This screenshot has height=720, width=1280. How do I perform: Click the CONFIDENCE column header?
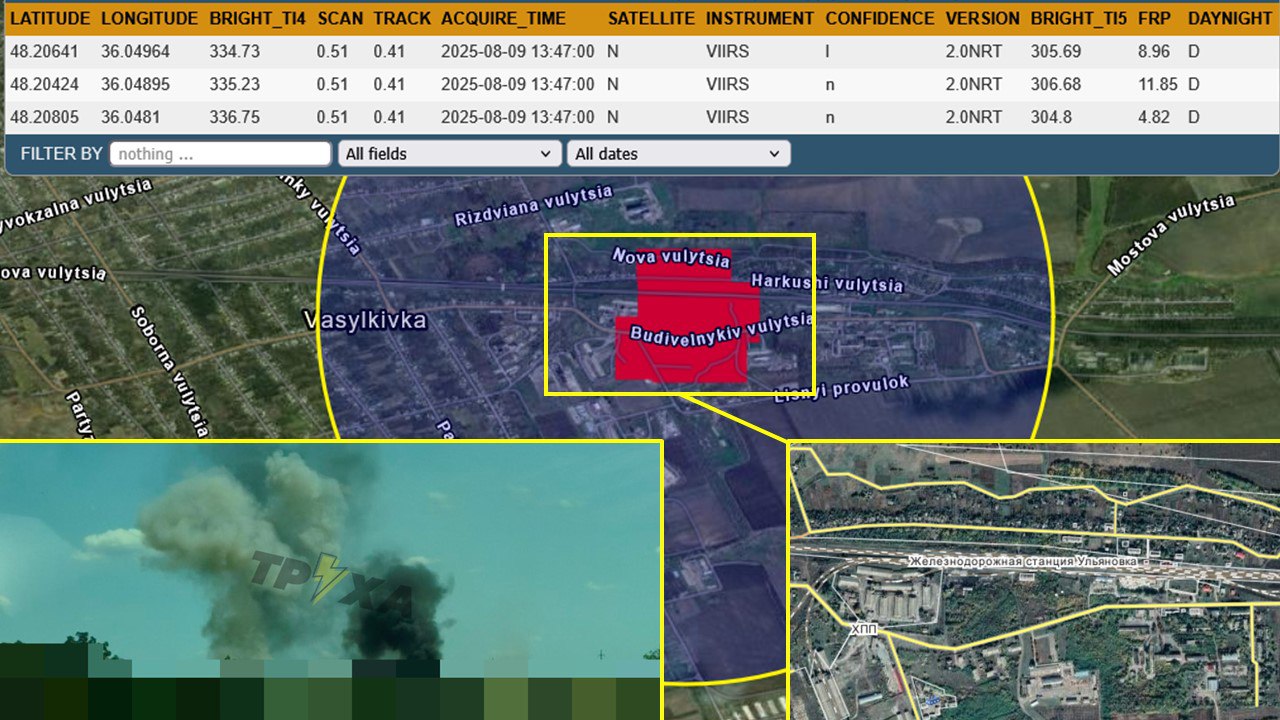pos(880,18)
